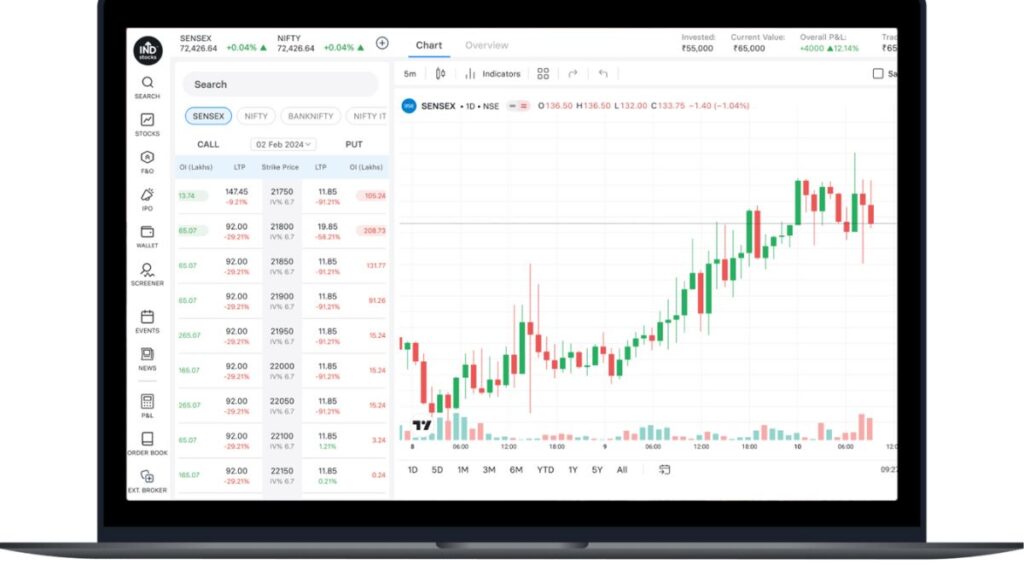Click the Overall P&L +4000 value
Screen dimensions: 1024x570
pos(812,48)
